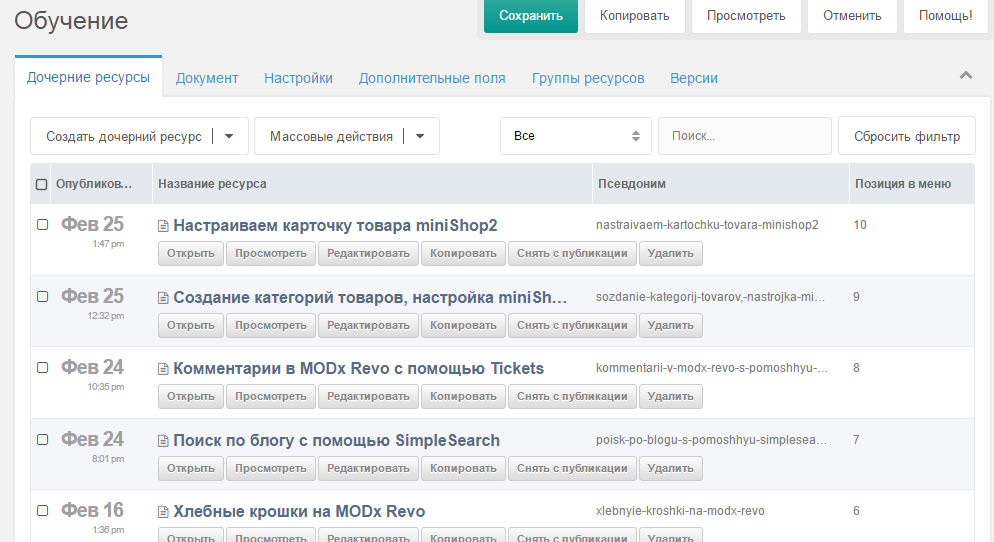
Task: Expand the Создать дочерний ресурс dropdown arrow
Action: [229, 136]
